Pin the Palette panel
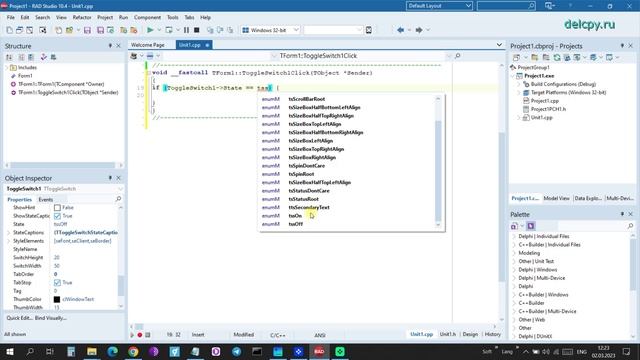 622,214
